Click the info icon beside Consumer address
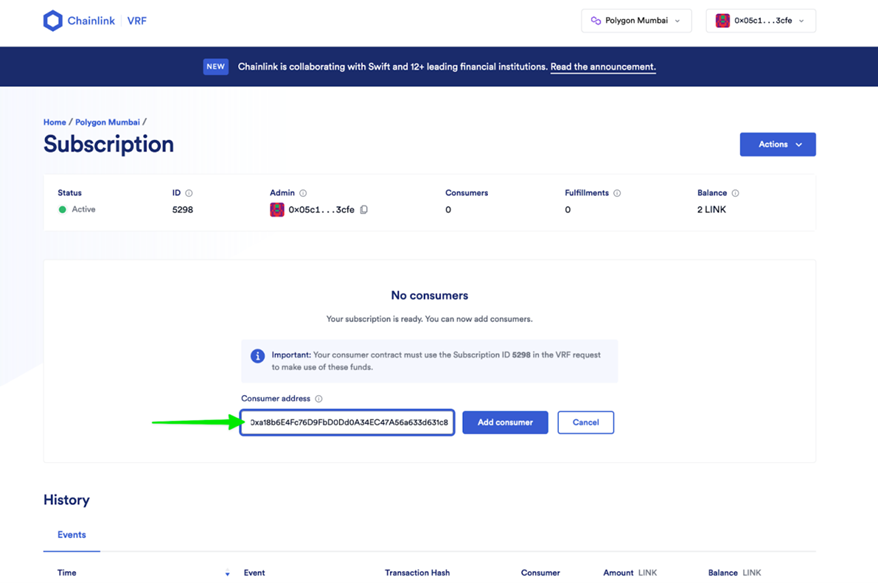 pos(319,399)
